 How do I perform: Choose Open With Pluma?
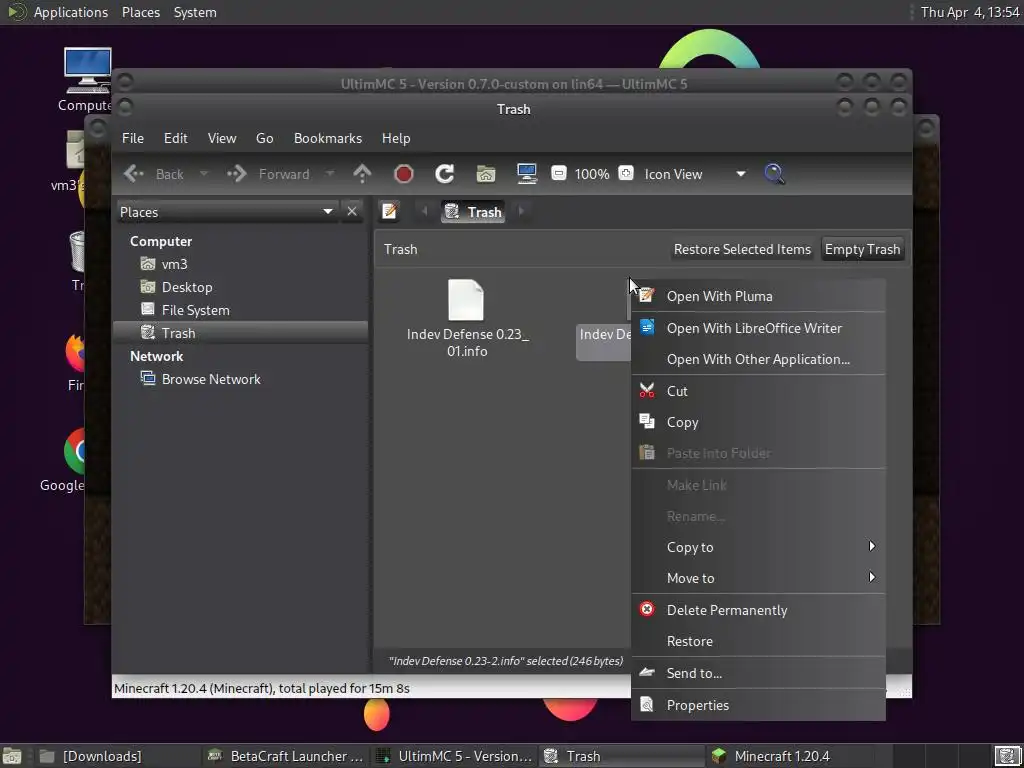pyautogui.click(x=758, y=296)
